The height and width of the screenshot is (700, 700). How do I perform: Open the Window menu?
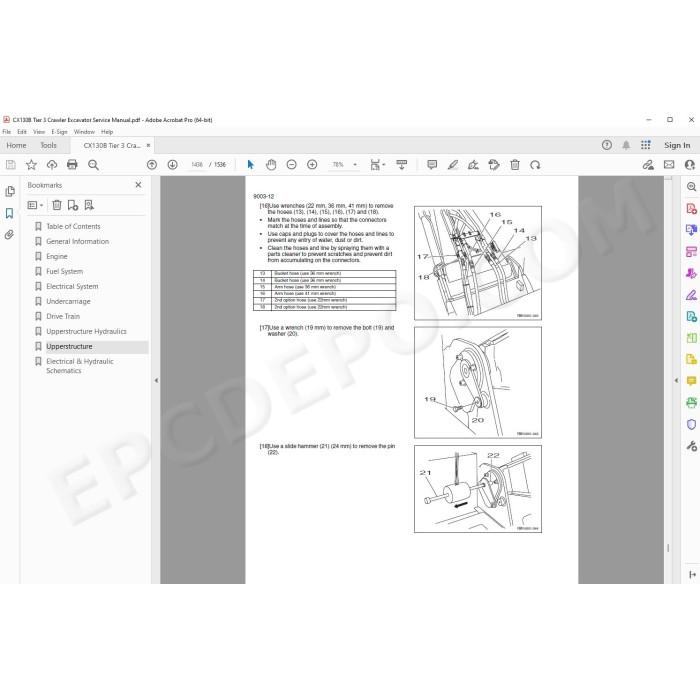coord(84,132)
